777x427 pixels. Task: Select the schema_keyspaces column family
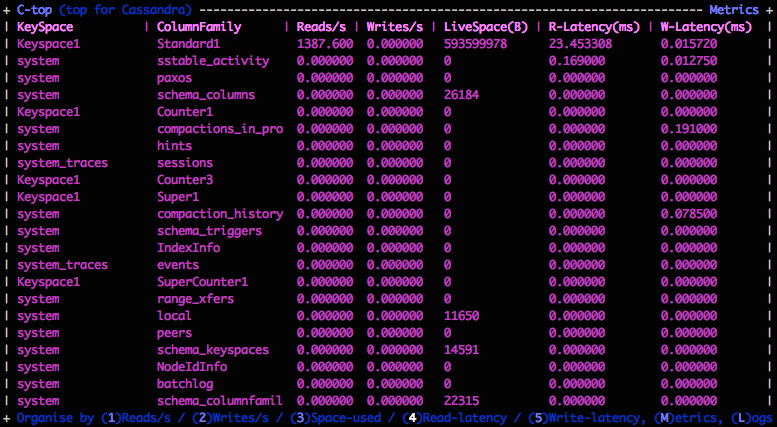click(x=213, y=350)
